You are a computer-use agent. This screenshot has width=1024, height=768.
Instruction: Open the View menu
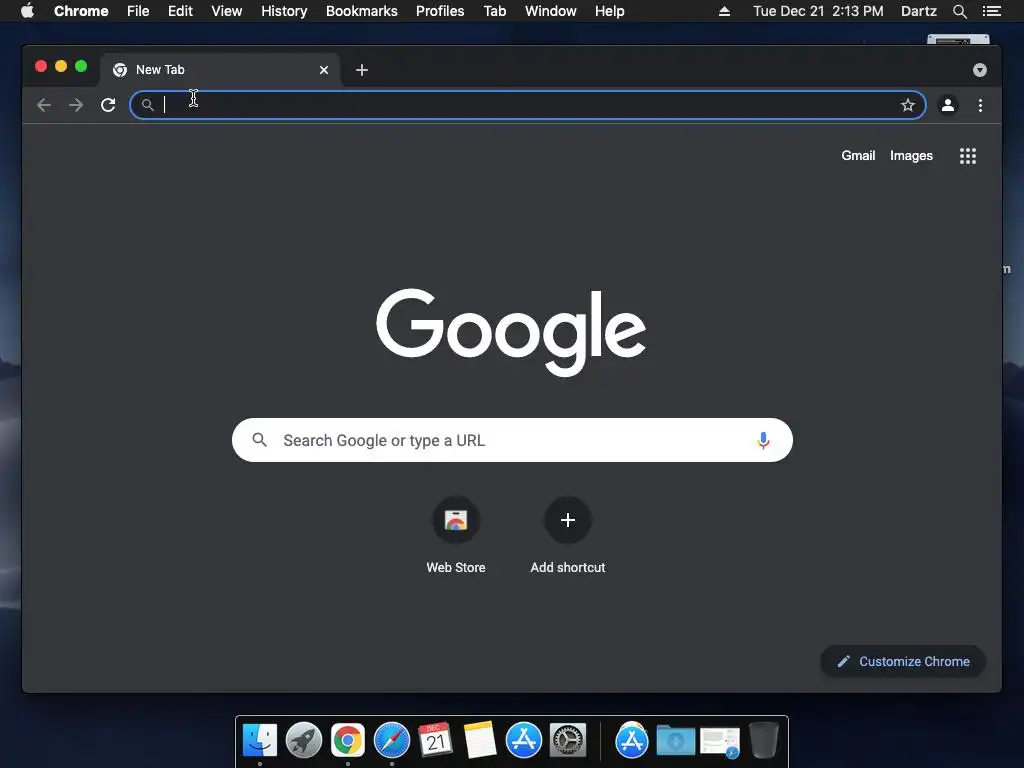pos(227,11)
